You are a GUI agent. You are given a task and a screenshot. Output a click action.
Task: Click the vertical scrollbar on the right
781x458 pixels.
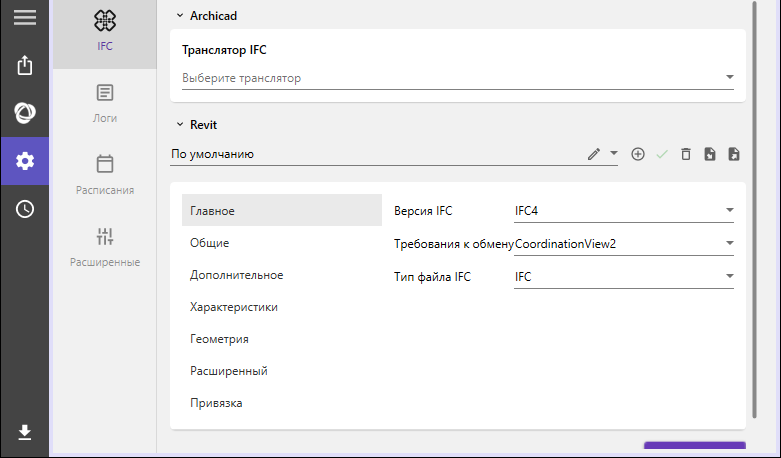click(754, 209)
